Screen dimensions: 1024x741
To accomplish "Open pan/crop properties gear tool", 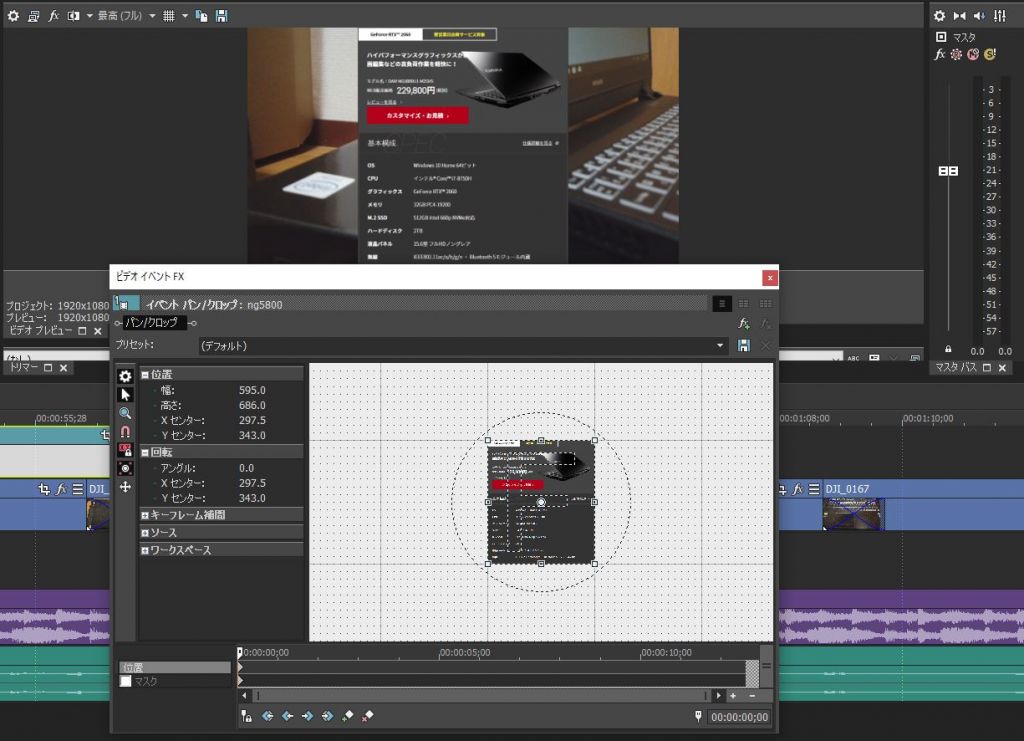I will [x=125, y=376].
